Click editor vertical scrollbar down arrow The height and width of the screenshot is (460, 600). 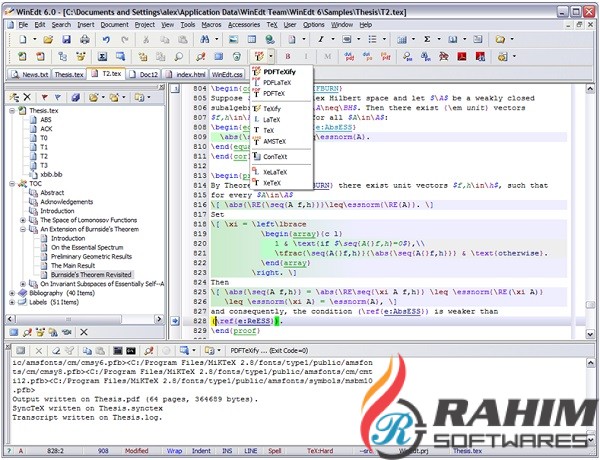click(x=590, y=334)
